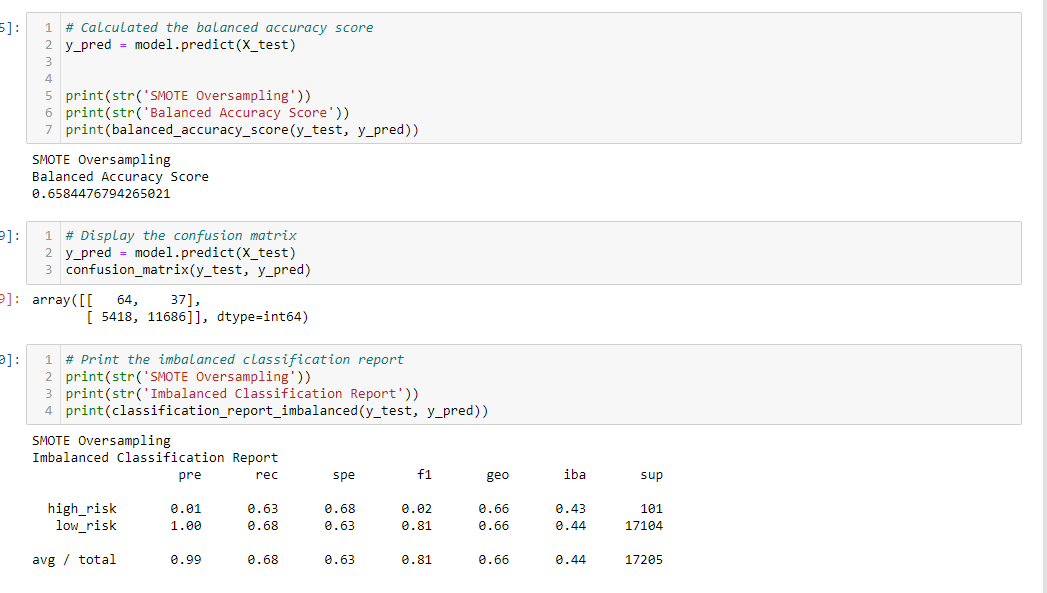Click the 'pre' column header in report
Image resolution: width=1047 pixels, height=593 pixels.
click(x=190, y=475)
